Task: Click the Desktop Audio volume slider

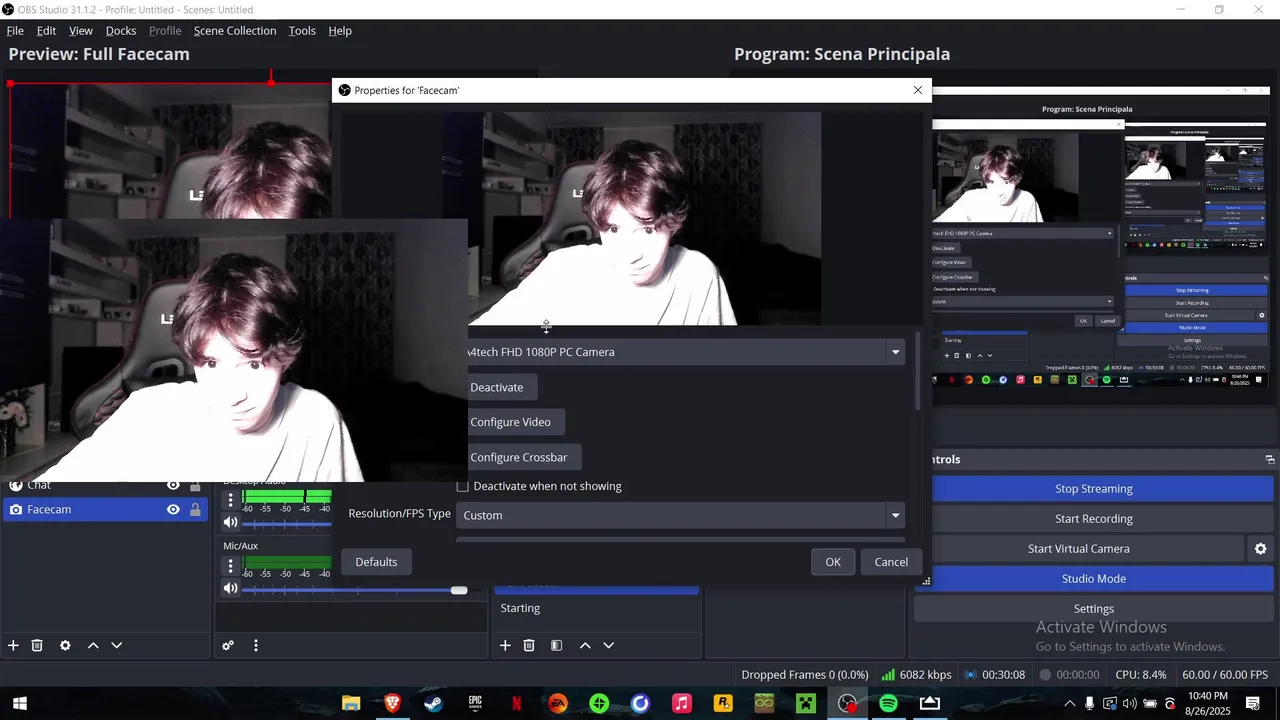Action: click(x=287, y=523)
